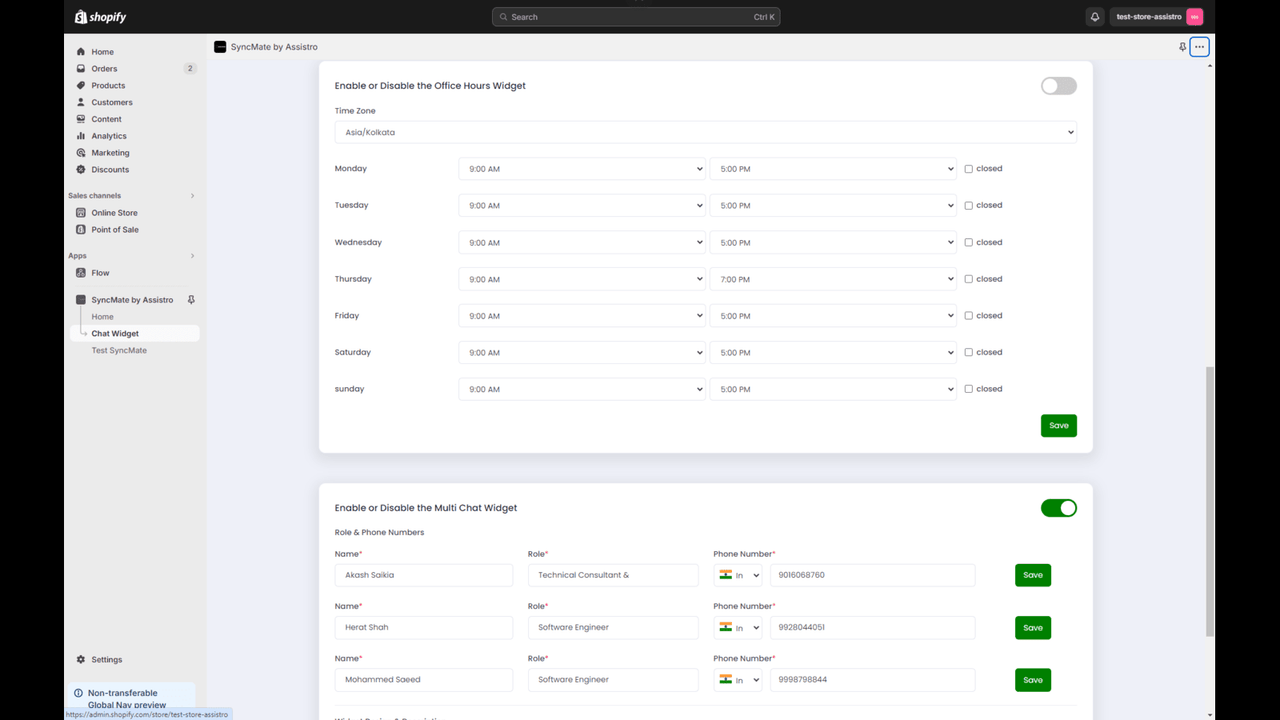The image size is (1280, 720).
Task: Click the Analytics chart icon
Action: pyautogui.click(x=81, y=136)
